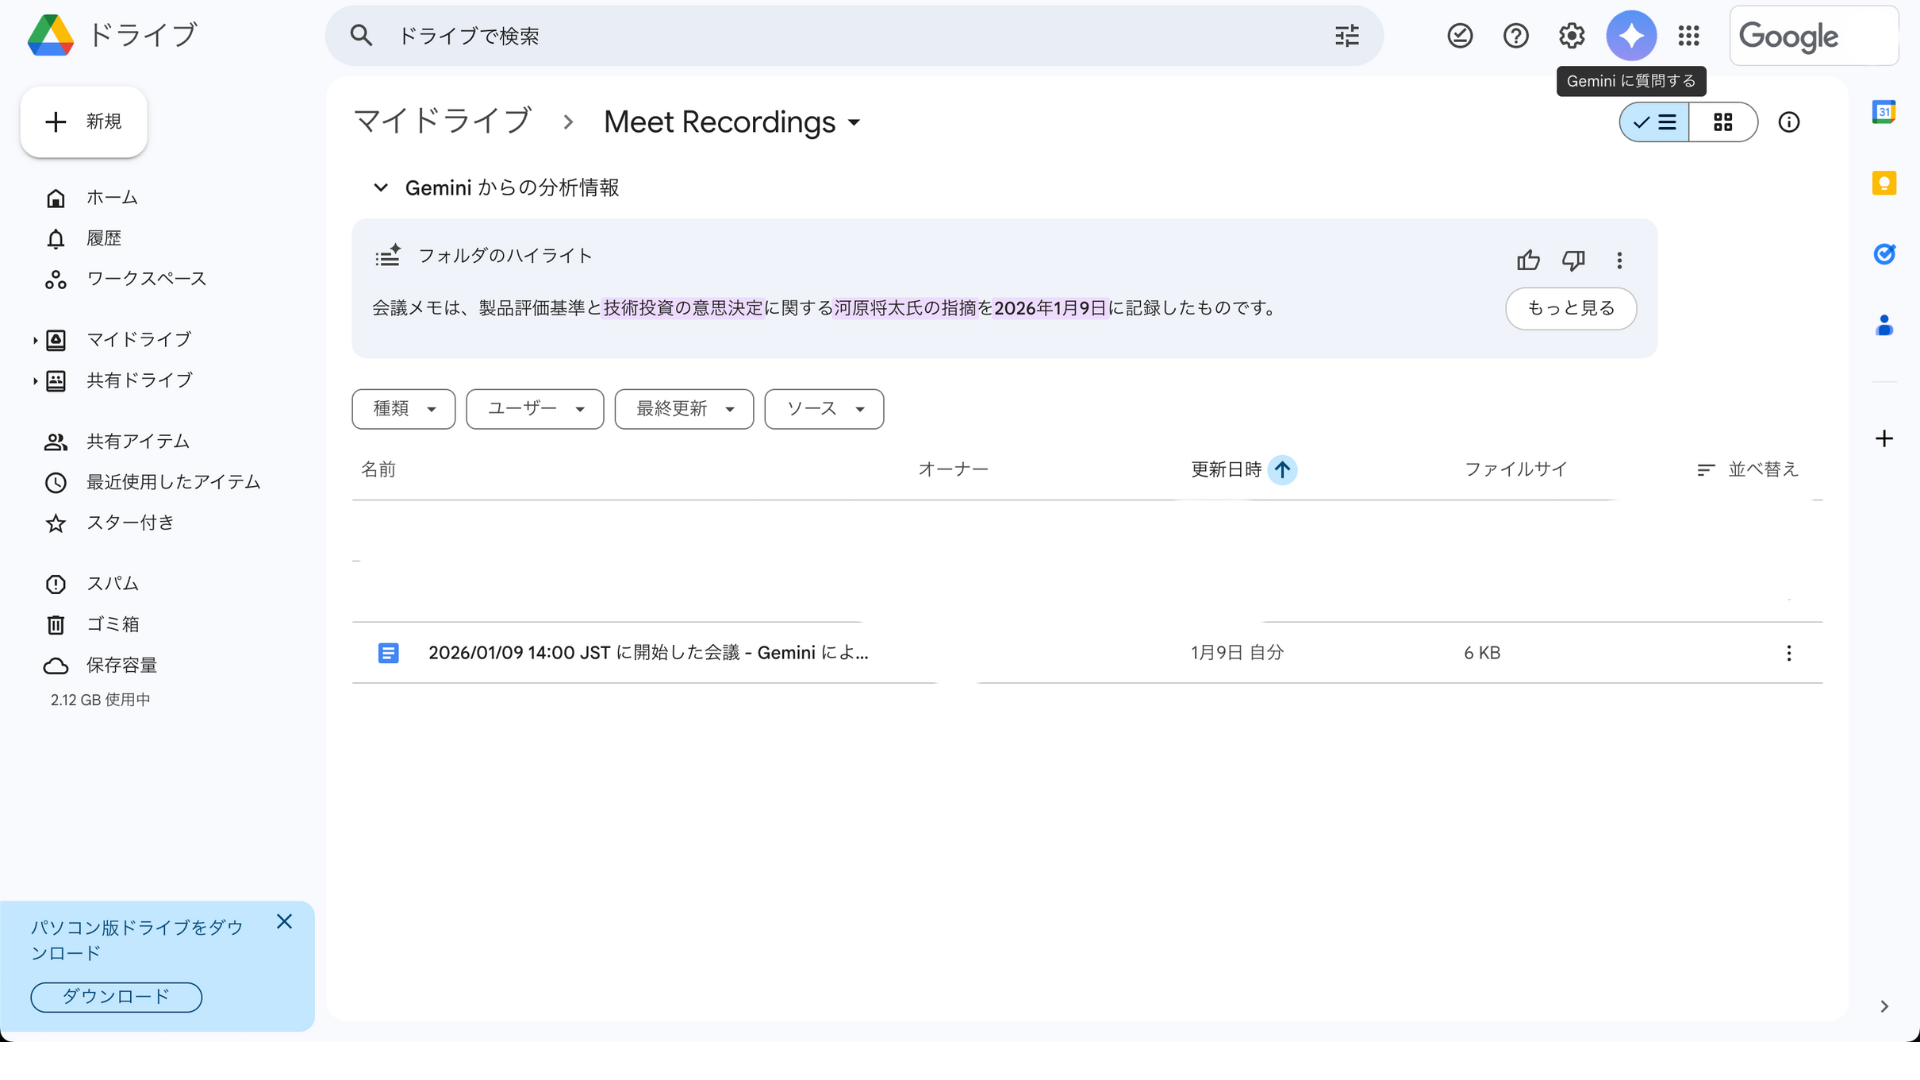Open Google apps grid launcher
Screen dimensions: 1920x1080
[x=1689, y=36]
